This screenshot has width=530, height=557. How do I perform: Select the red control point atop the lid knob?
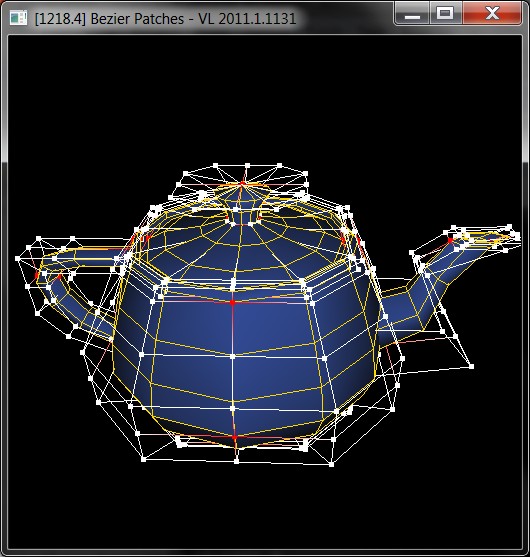(242, 183)
